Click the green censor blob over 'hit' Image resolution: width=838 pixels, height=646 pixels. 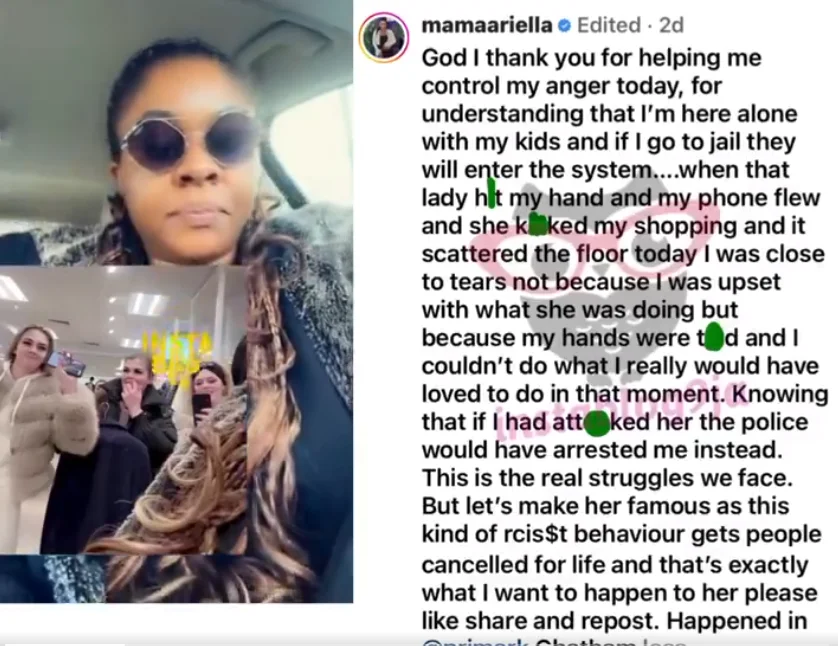pyautogui.click(x=491, y=193)
